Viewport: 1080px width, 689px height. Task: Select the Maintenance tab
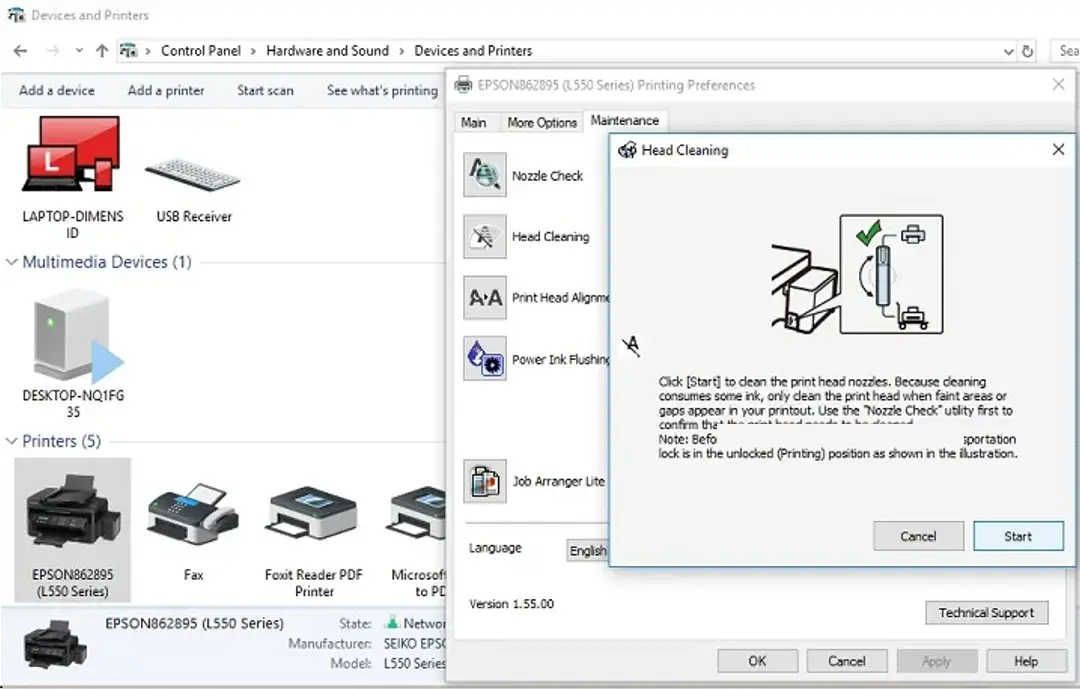coord(625,121)
